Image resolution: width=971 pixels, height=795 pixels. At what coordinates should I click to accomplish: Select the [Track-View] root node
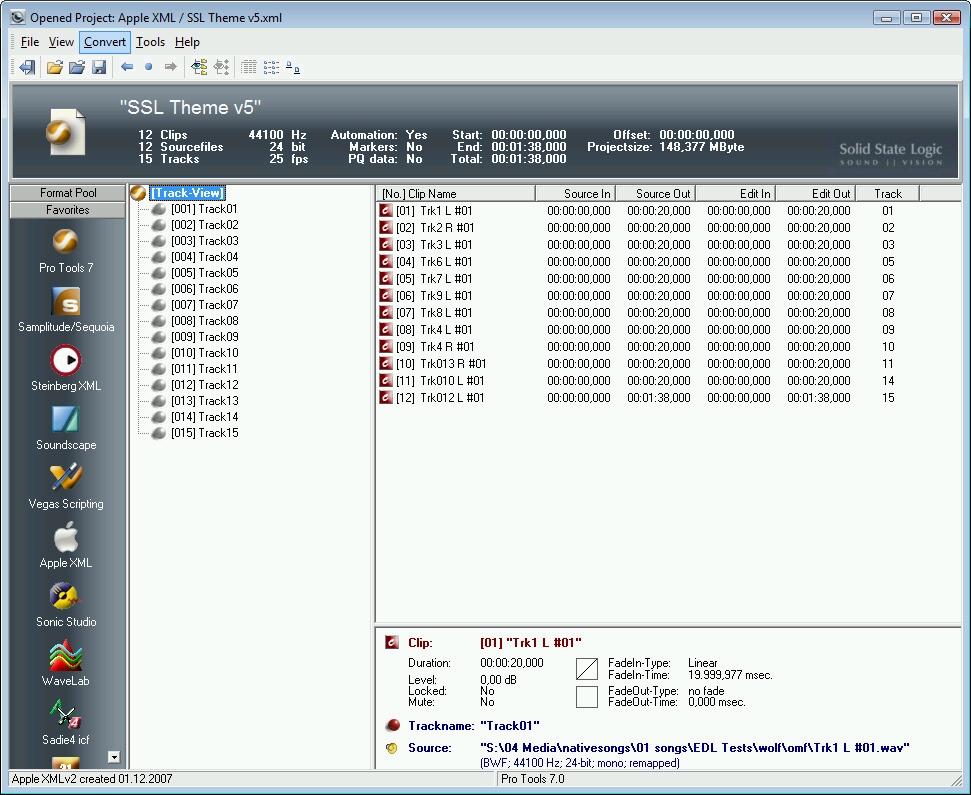click(187, 193)
